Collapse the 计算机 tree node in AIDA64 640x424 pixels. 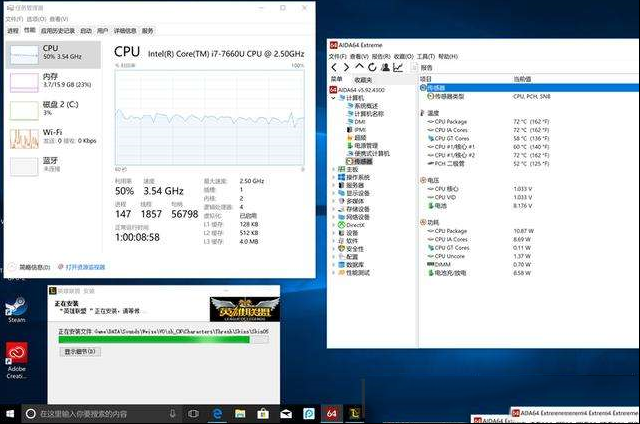[x=333, y=98]
